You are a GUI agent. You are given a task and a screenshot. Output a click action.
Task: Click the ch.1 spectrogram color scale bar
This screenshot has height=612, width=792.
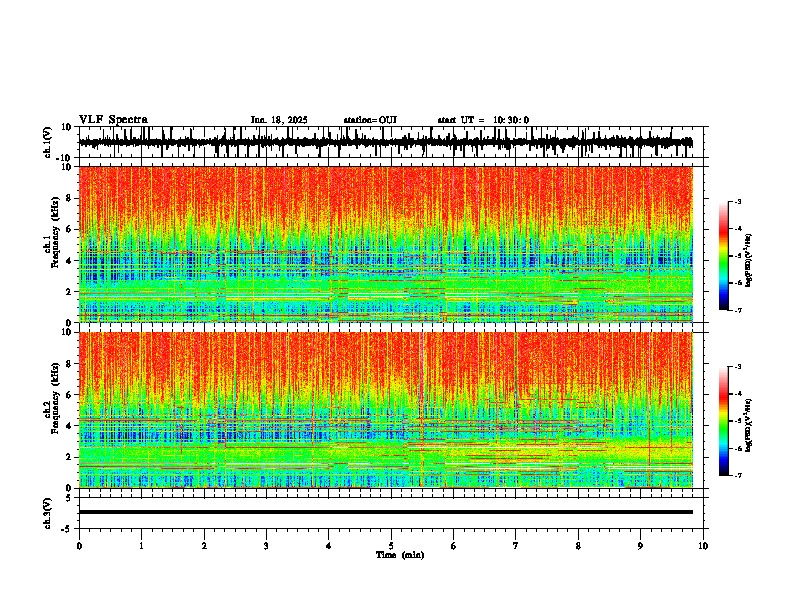pyautogui.click(x=723, y=256)
